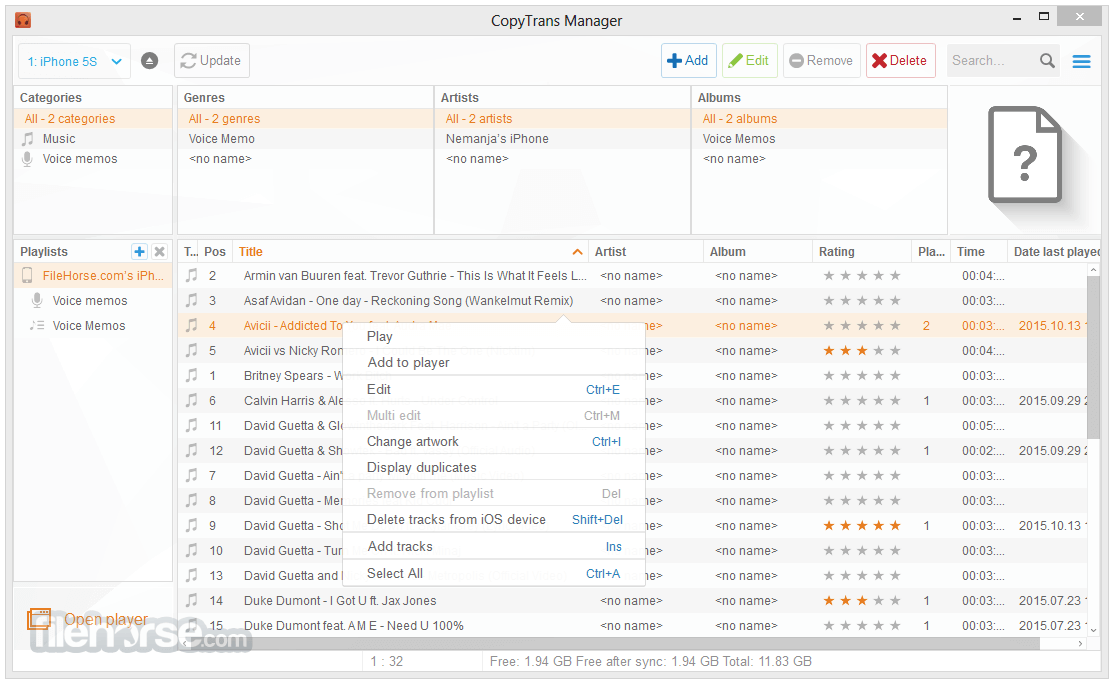Add a new playlist with plus icon

click(x=139, y=252)
